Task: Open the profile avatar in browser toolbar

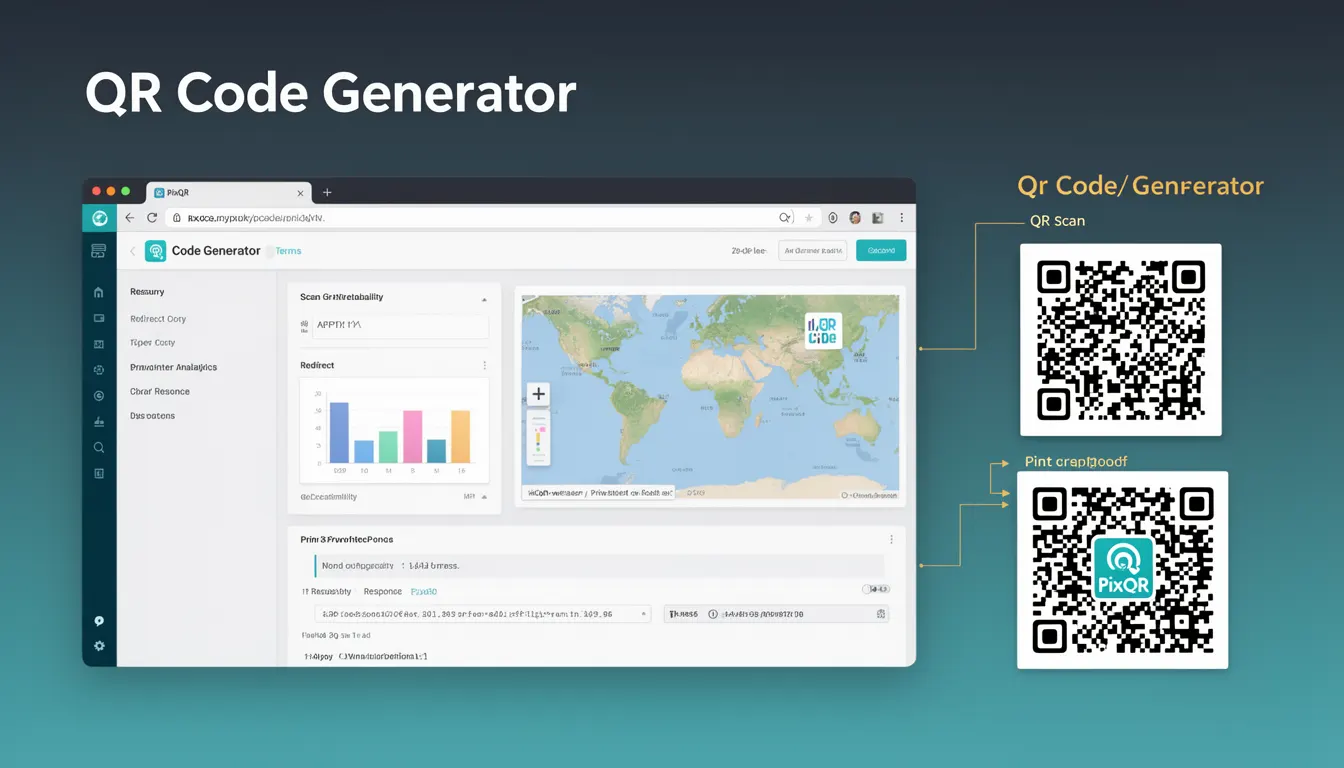Action: pos(855,218)
